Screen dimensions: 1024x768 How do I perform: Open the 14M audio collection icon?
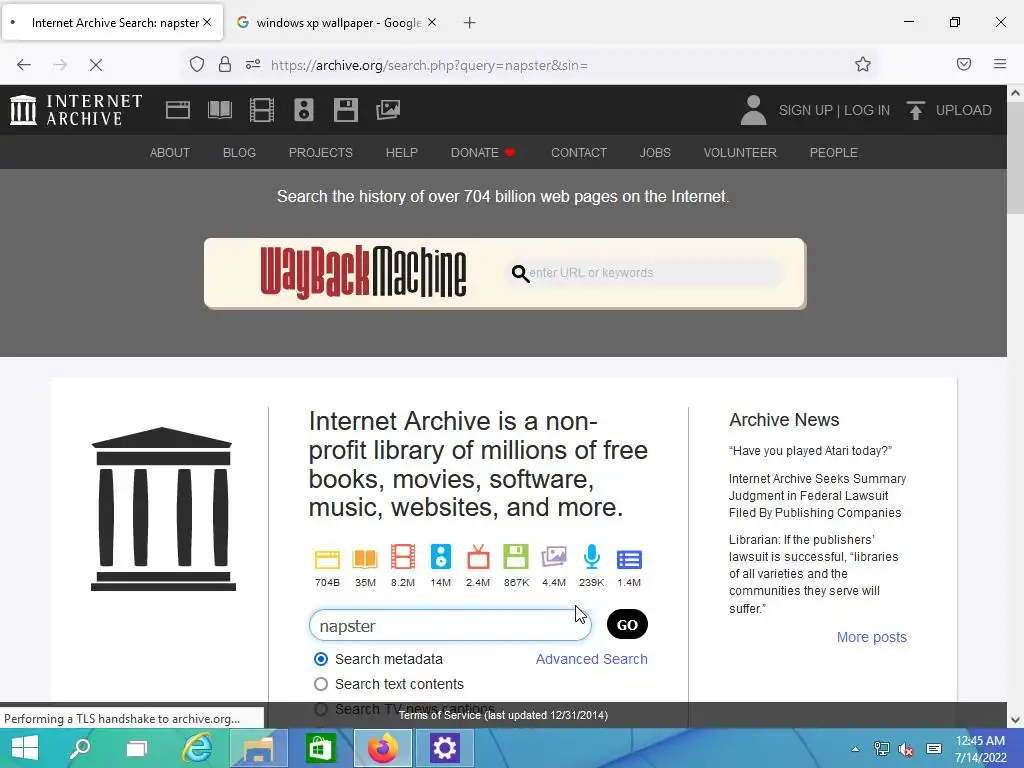click(x=441, y=557)
